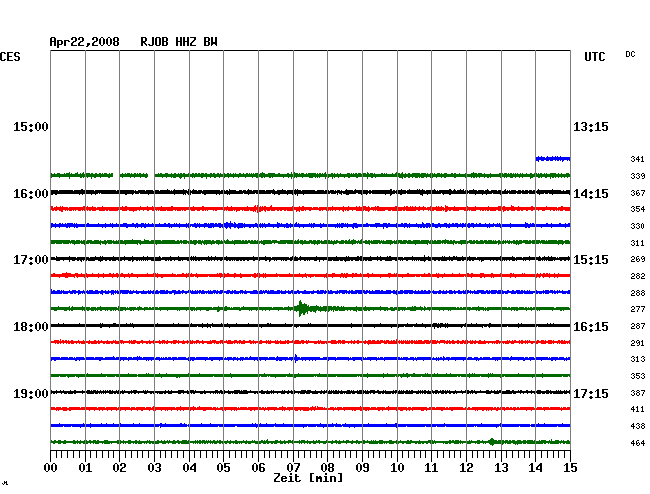The width and height of the screenshot is (650, 494).
Task: Click the DC value "353"
Action: (x=638, y=376)
